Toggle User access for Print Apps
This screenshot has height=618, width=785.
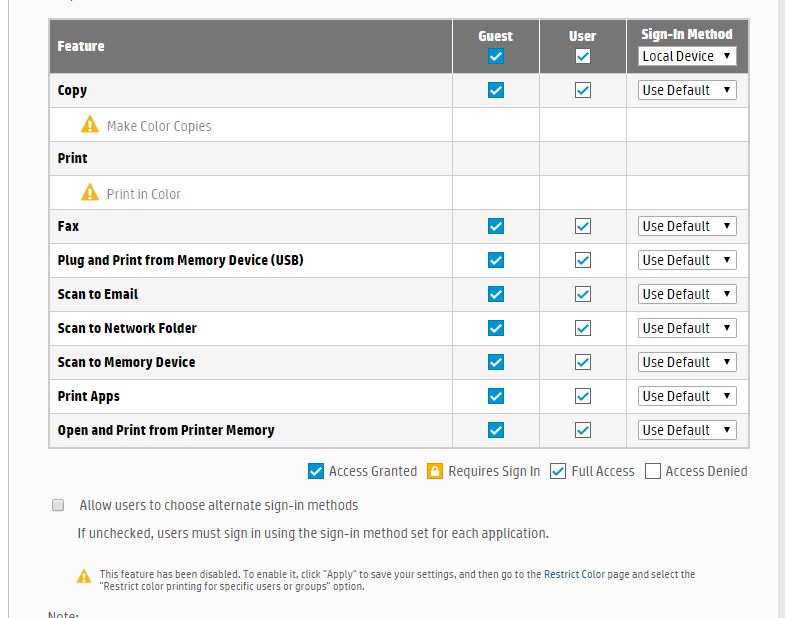click(583, 396)
